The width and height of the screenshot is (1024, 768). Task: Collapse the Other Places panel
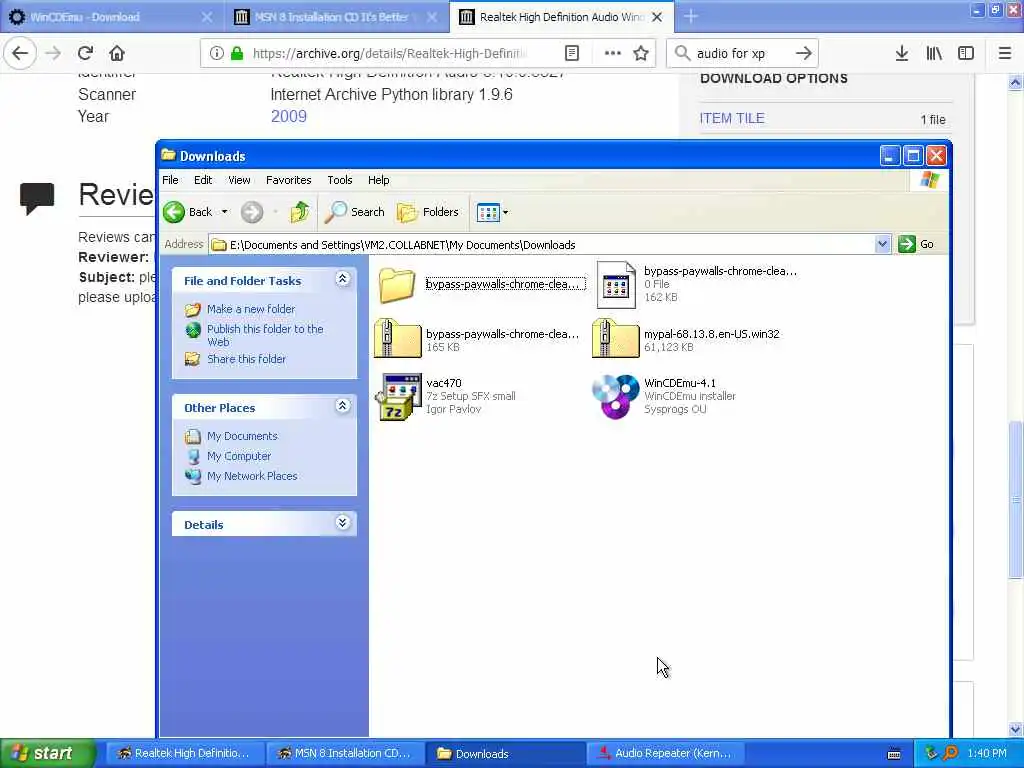342,406
